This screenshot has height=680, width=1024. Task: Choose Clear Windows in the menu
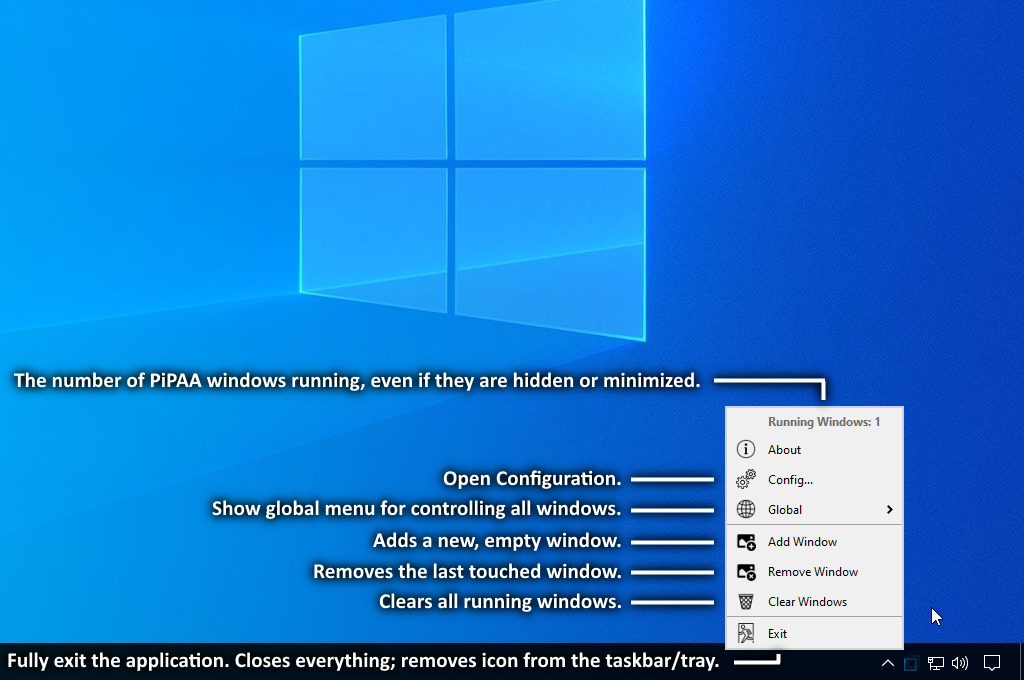[x=814, y=602]
